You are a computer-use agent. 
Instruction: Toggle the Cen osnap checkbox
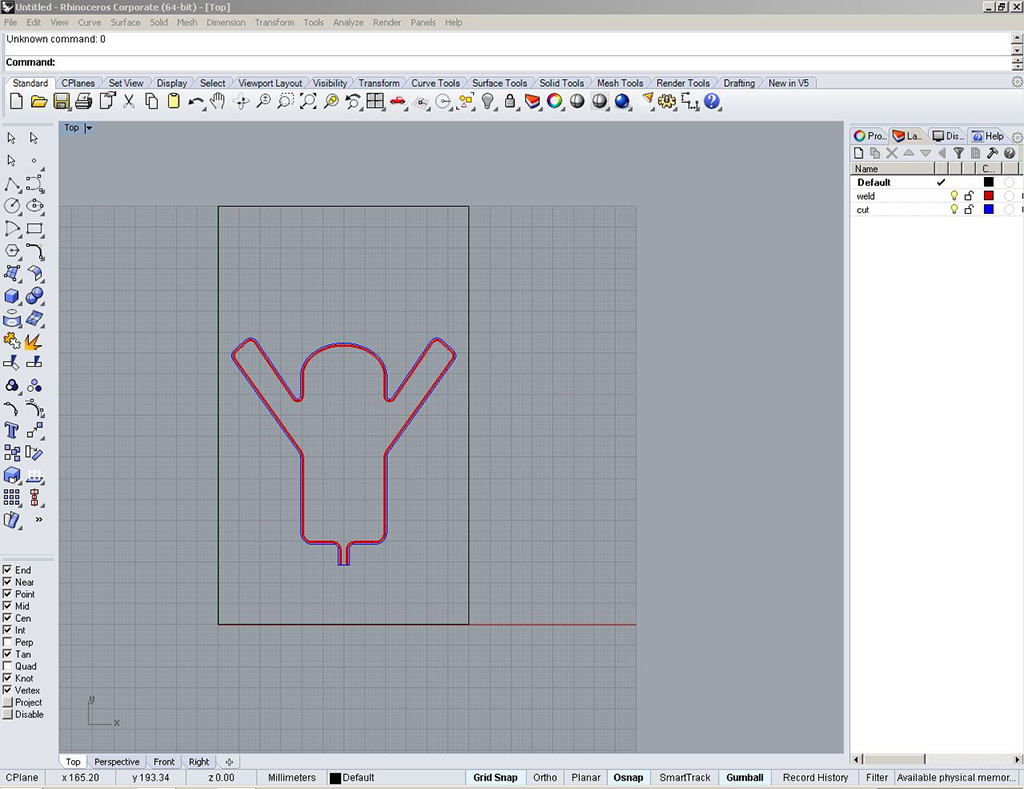click(x=7, y=617)
